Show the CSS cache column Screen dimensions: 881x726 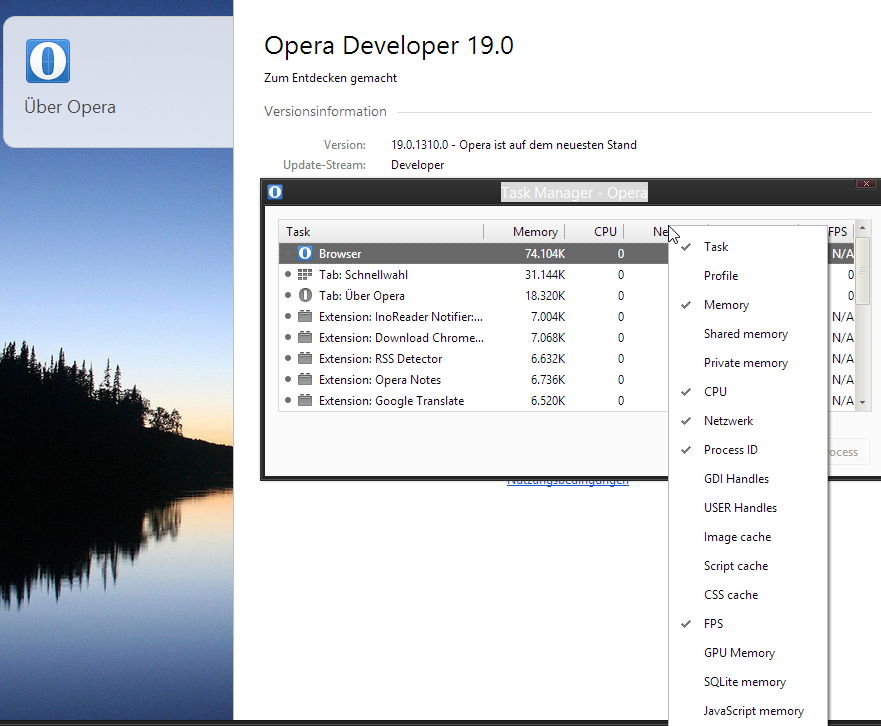point(748,595)
